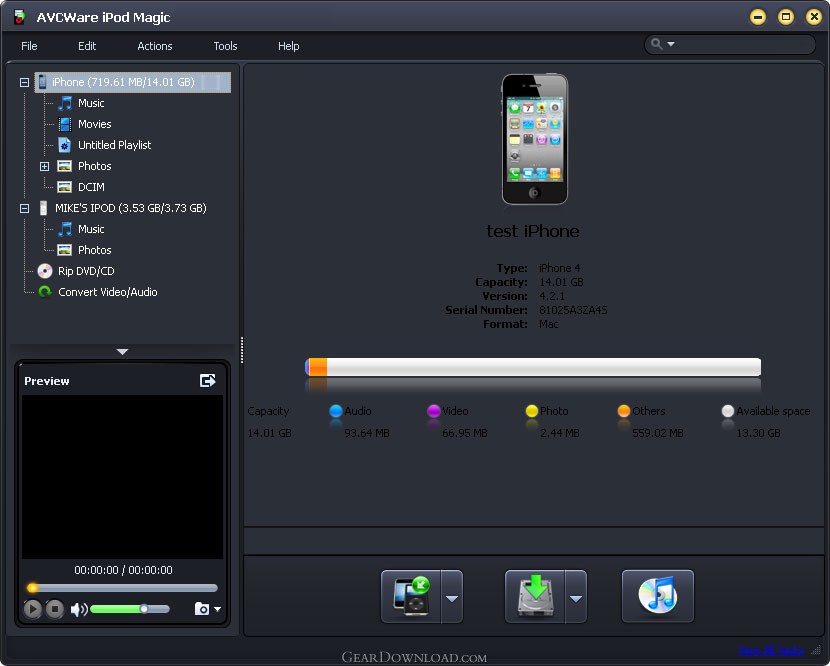Click the purple Video legend dot

[x=434, y=411]
